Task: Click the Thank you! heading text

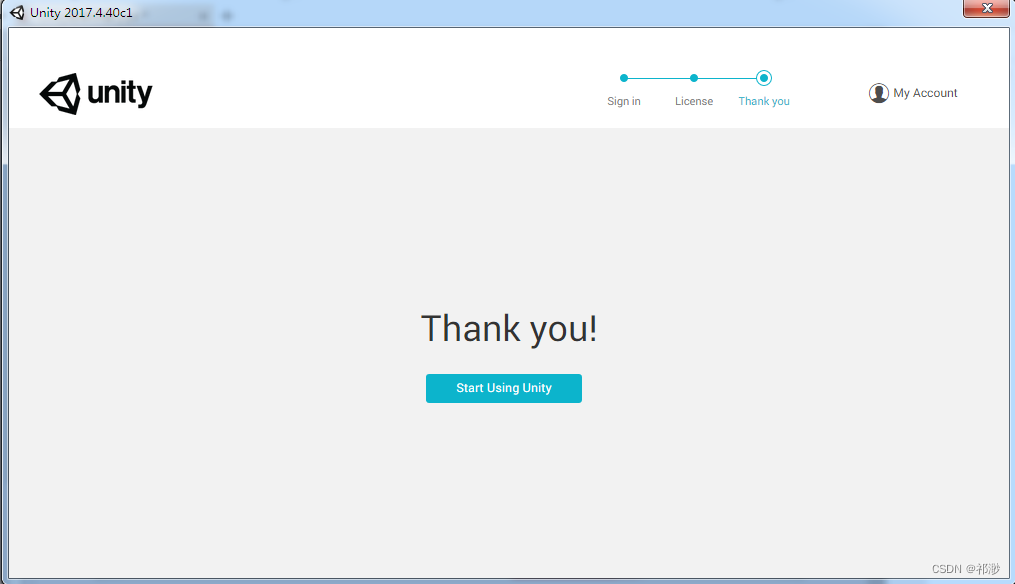Action: [509, 329]
